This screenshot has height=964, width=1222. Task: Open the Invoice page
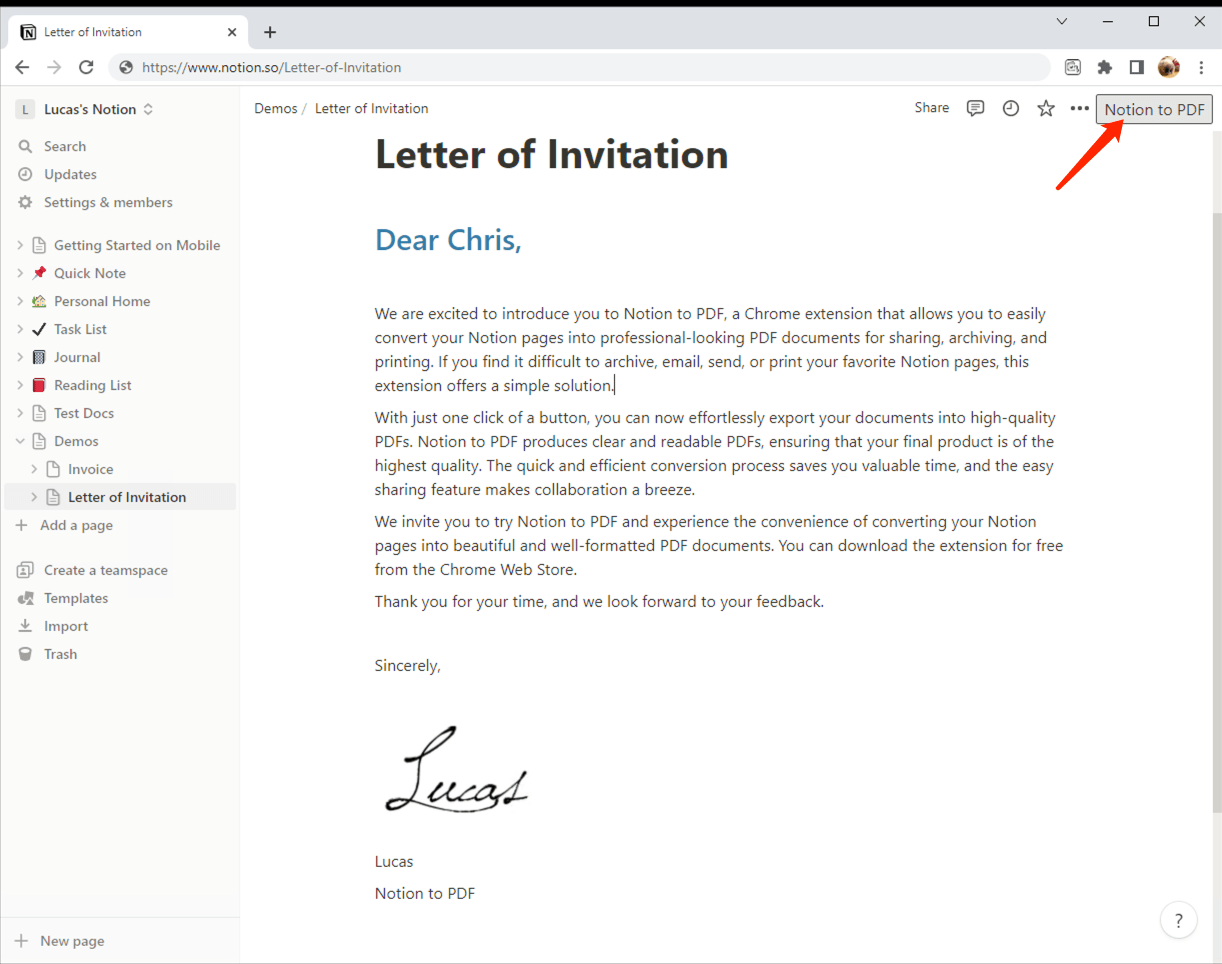pyautogui.click(x=90, y=469)
